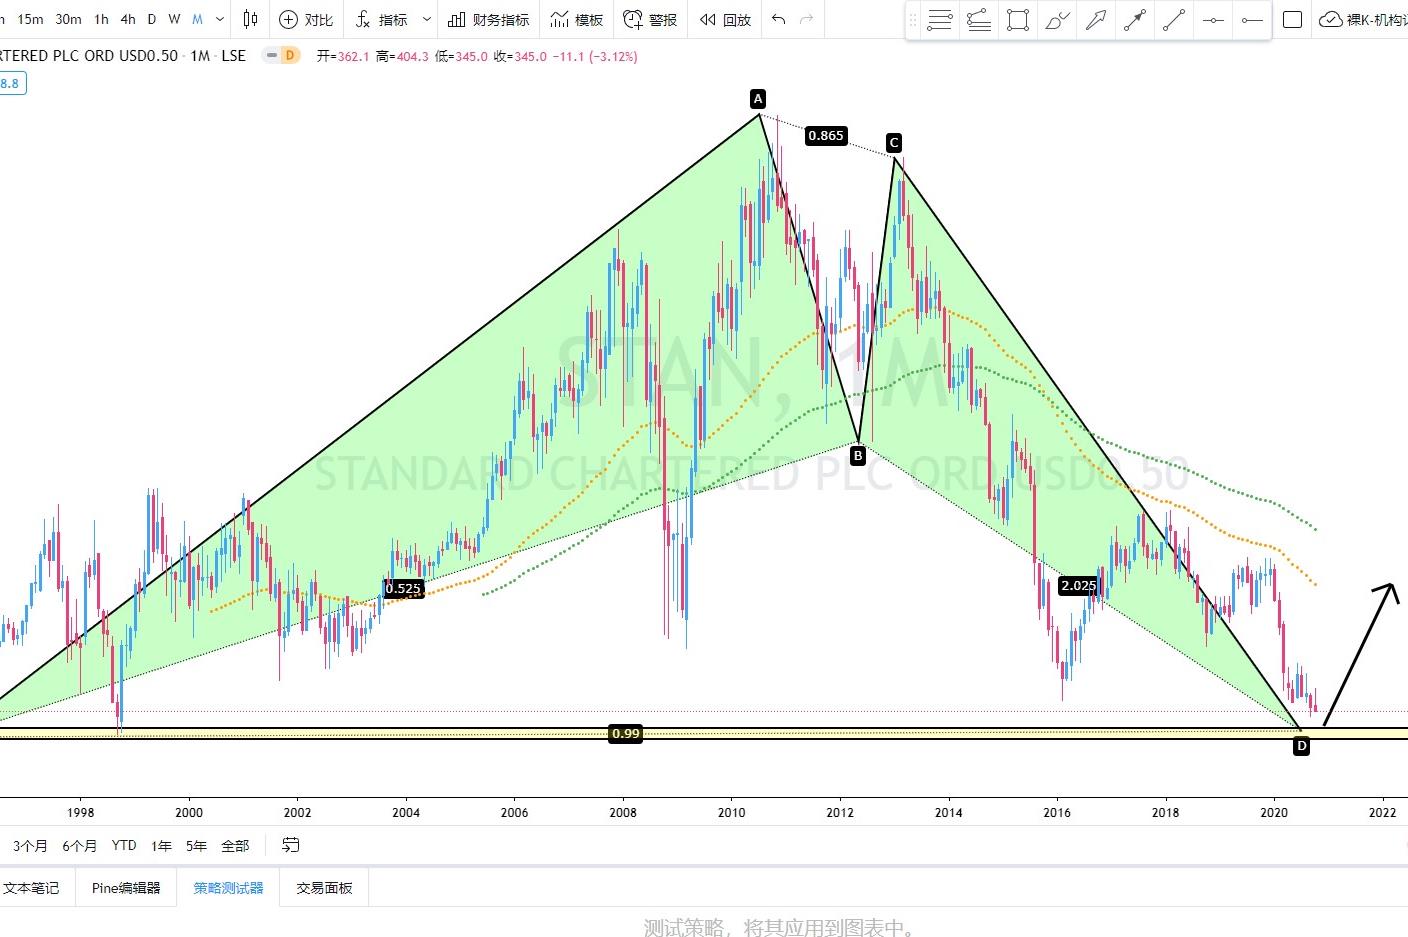
Task: Undo the last chart action
Action: click(x=779, y=19)
